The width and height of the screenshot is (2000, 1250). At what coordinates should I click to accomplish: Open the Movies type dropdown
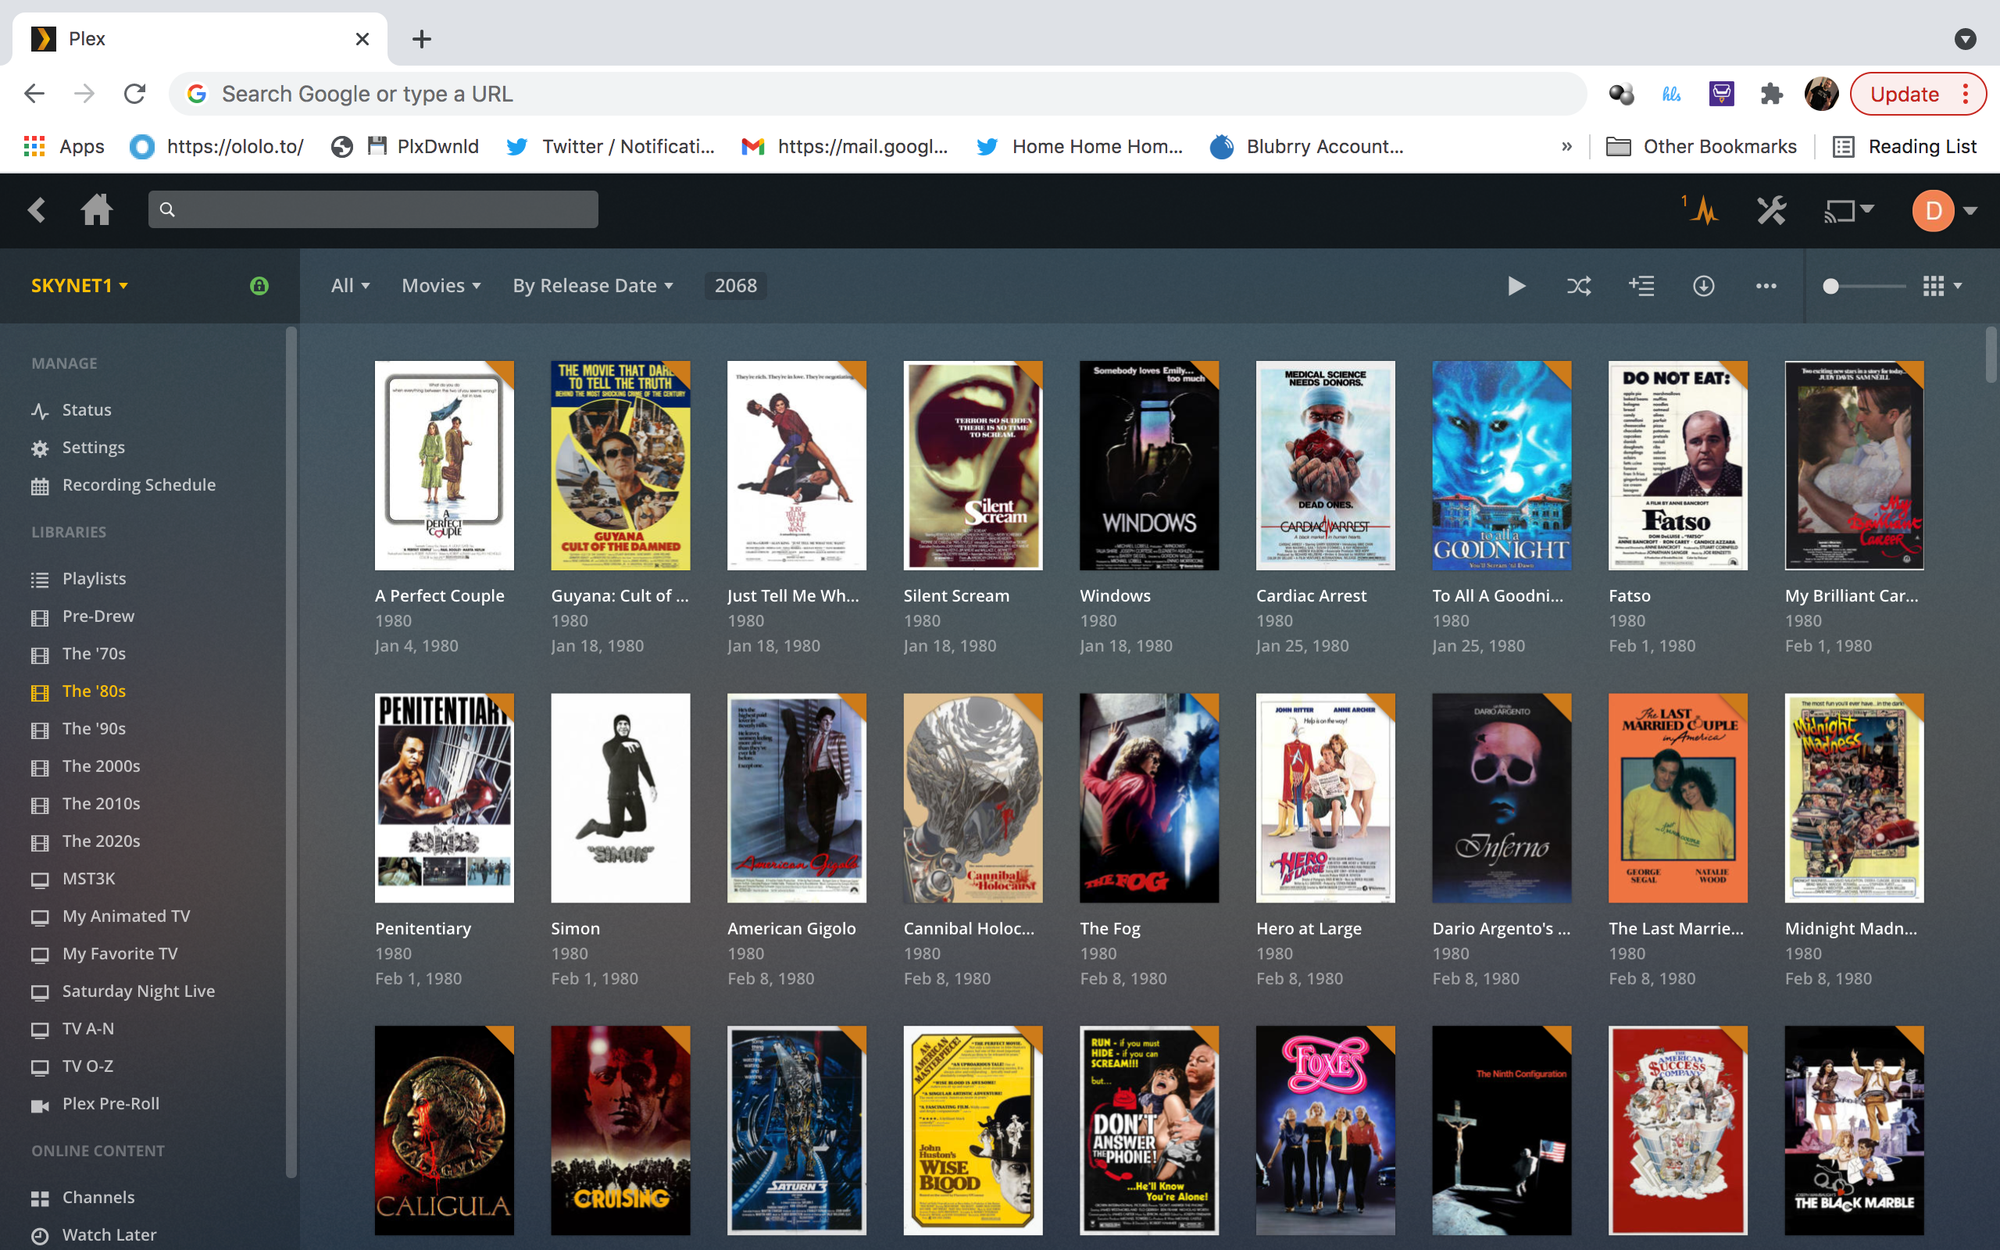[441, 286]
